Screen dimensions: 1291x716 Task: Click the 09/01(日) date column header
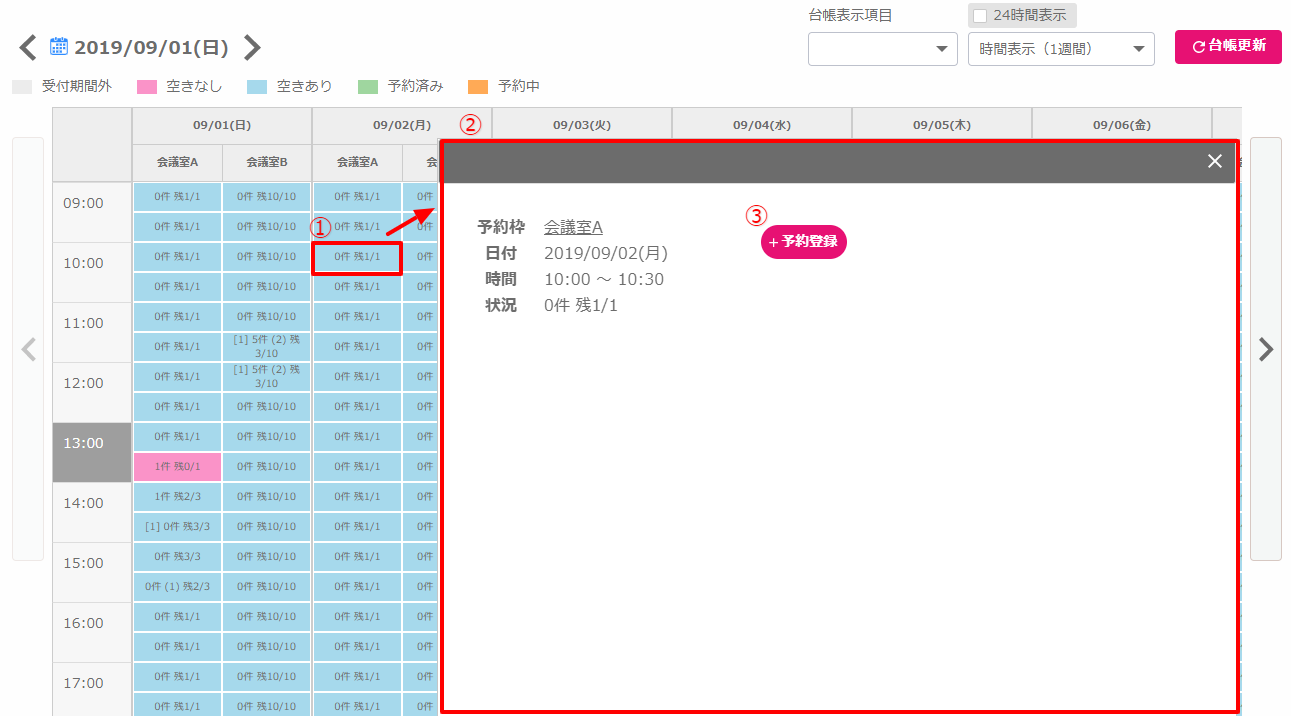point(221,126)
